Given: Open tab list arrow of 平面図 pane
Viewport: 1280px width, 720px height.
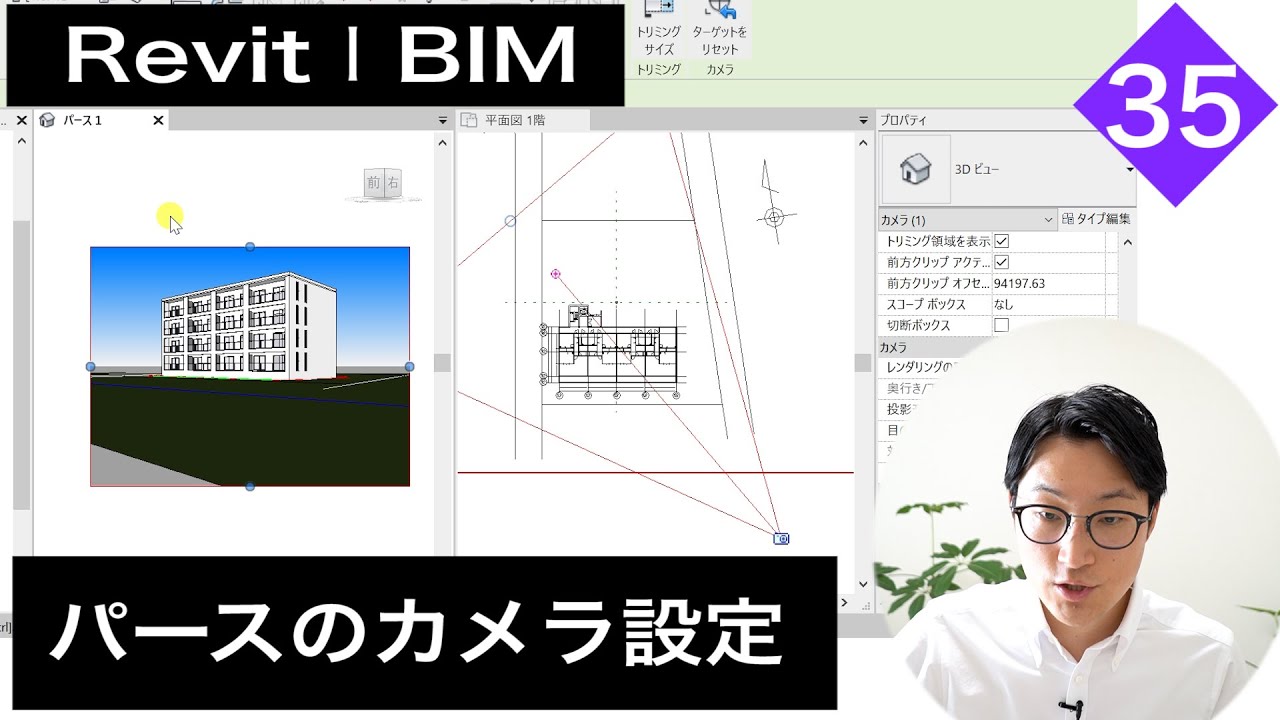Looking at the screenshot, I should [864, 120].
